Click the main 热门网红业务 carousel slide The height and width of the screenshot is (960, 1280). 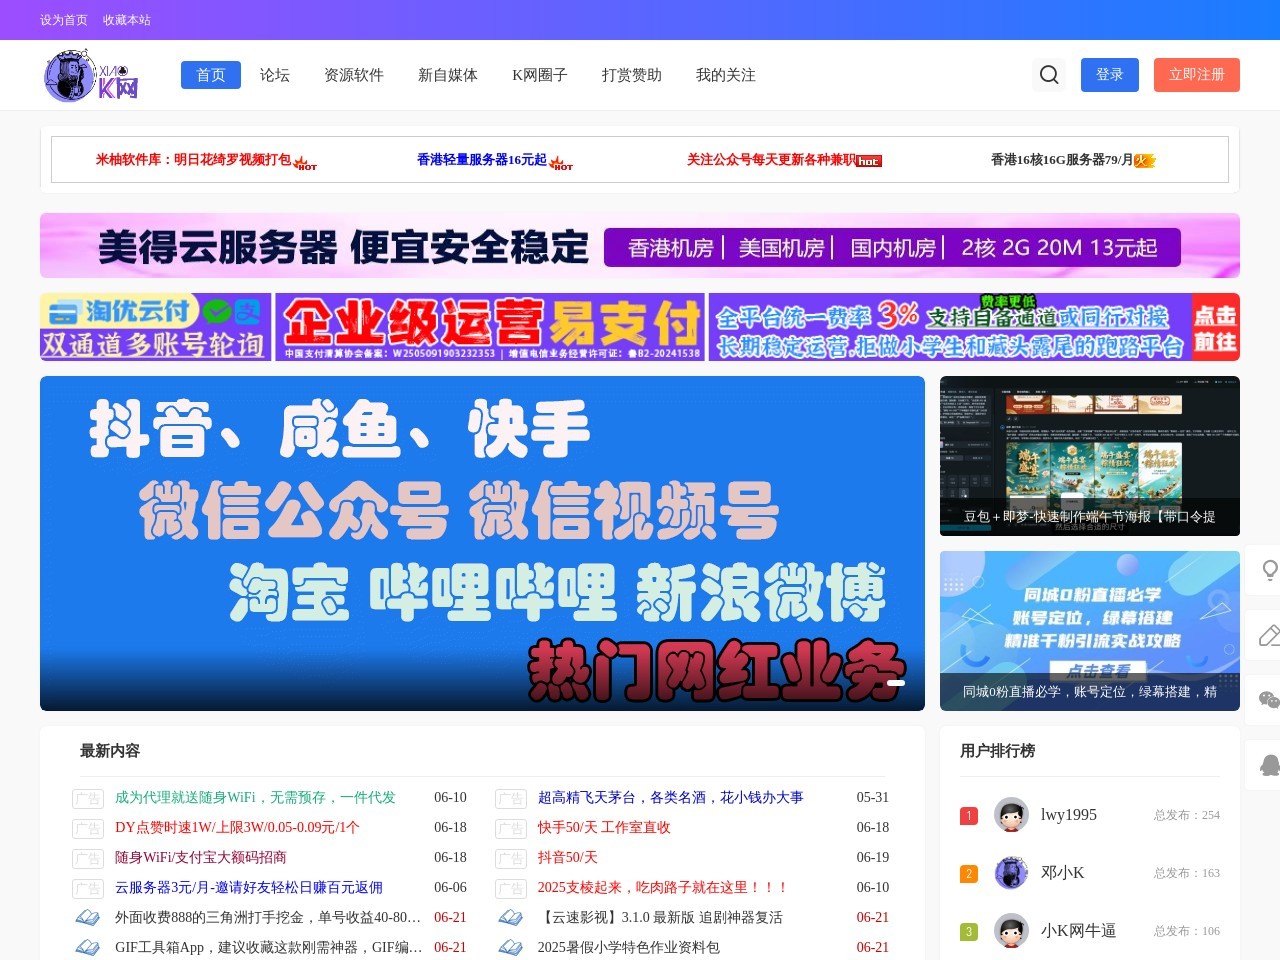tap(482, 543)
